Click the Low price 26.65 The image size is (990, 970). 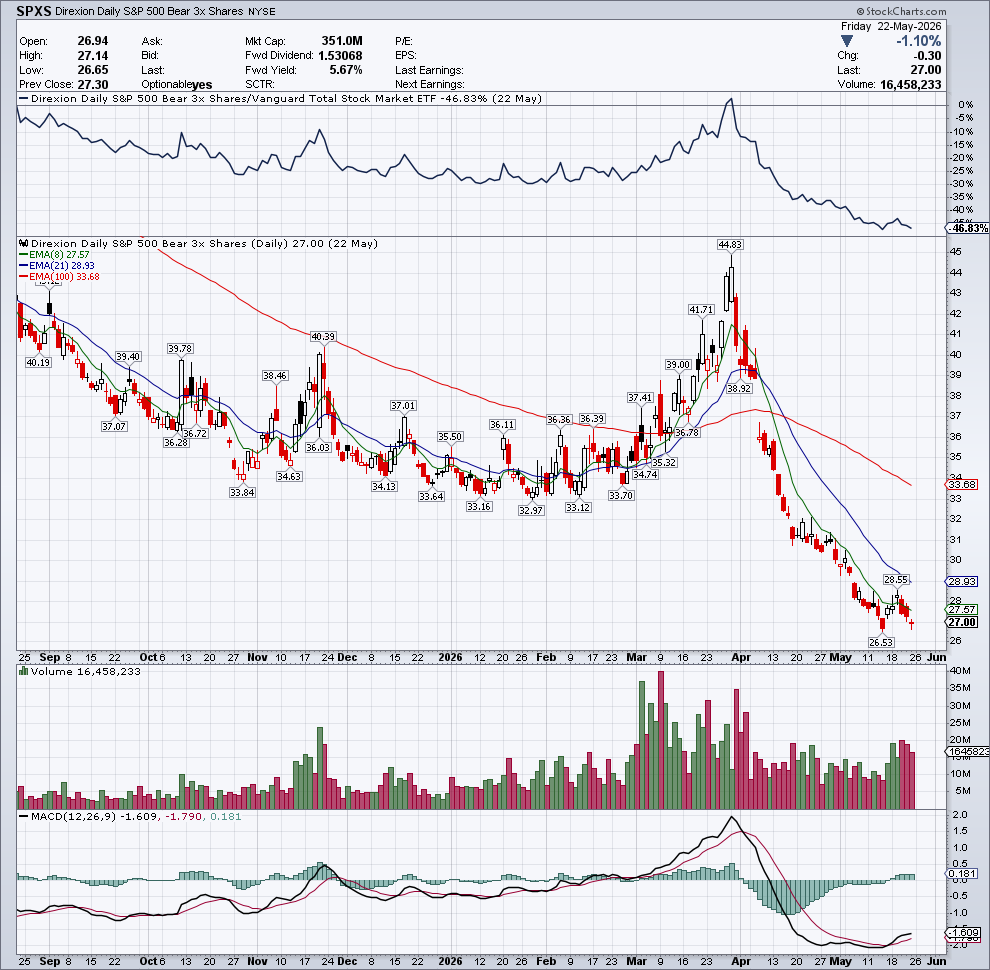click(93, 70)
